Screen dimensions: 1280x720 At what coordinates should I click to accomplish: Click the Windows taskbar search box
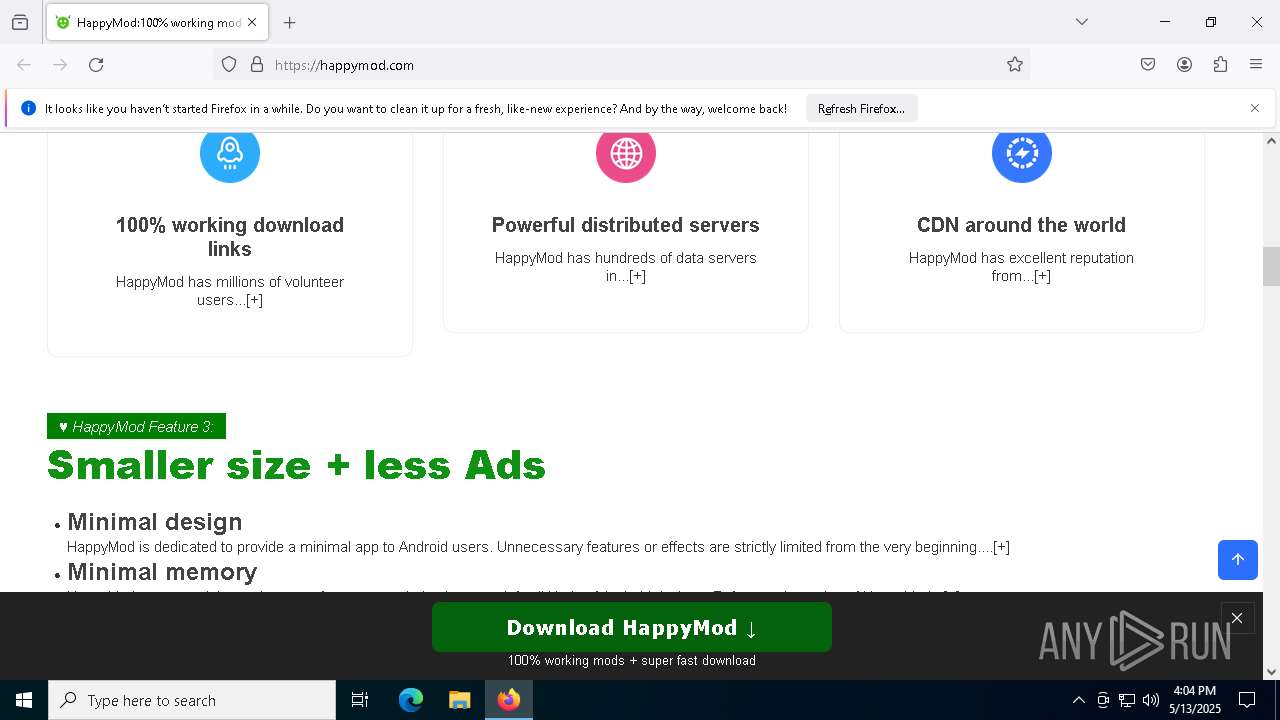point(192,700)
